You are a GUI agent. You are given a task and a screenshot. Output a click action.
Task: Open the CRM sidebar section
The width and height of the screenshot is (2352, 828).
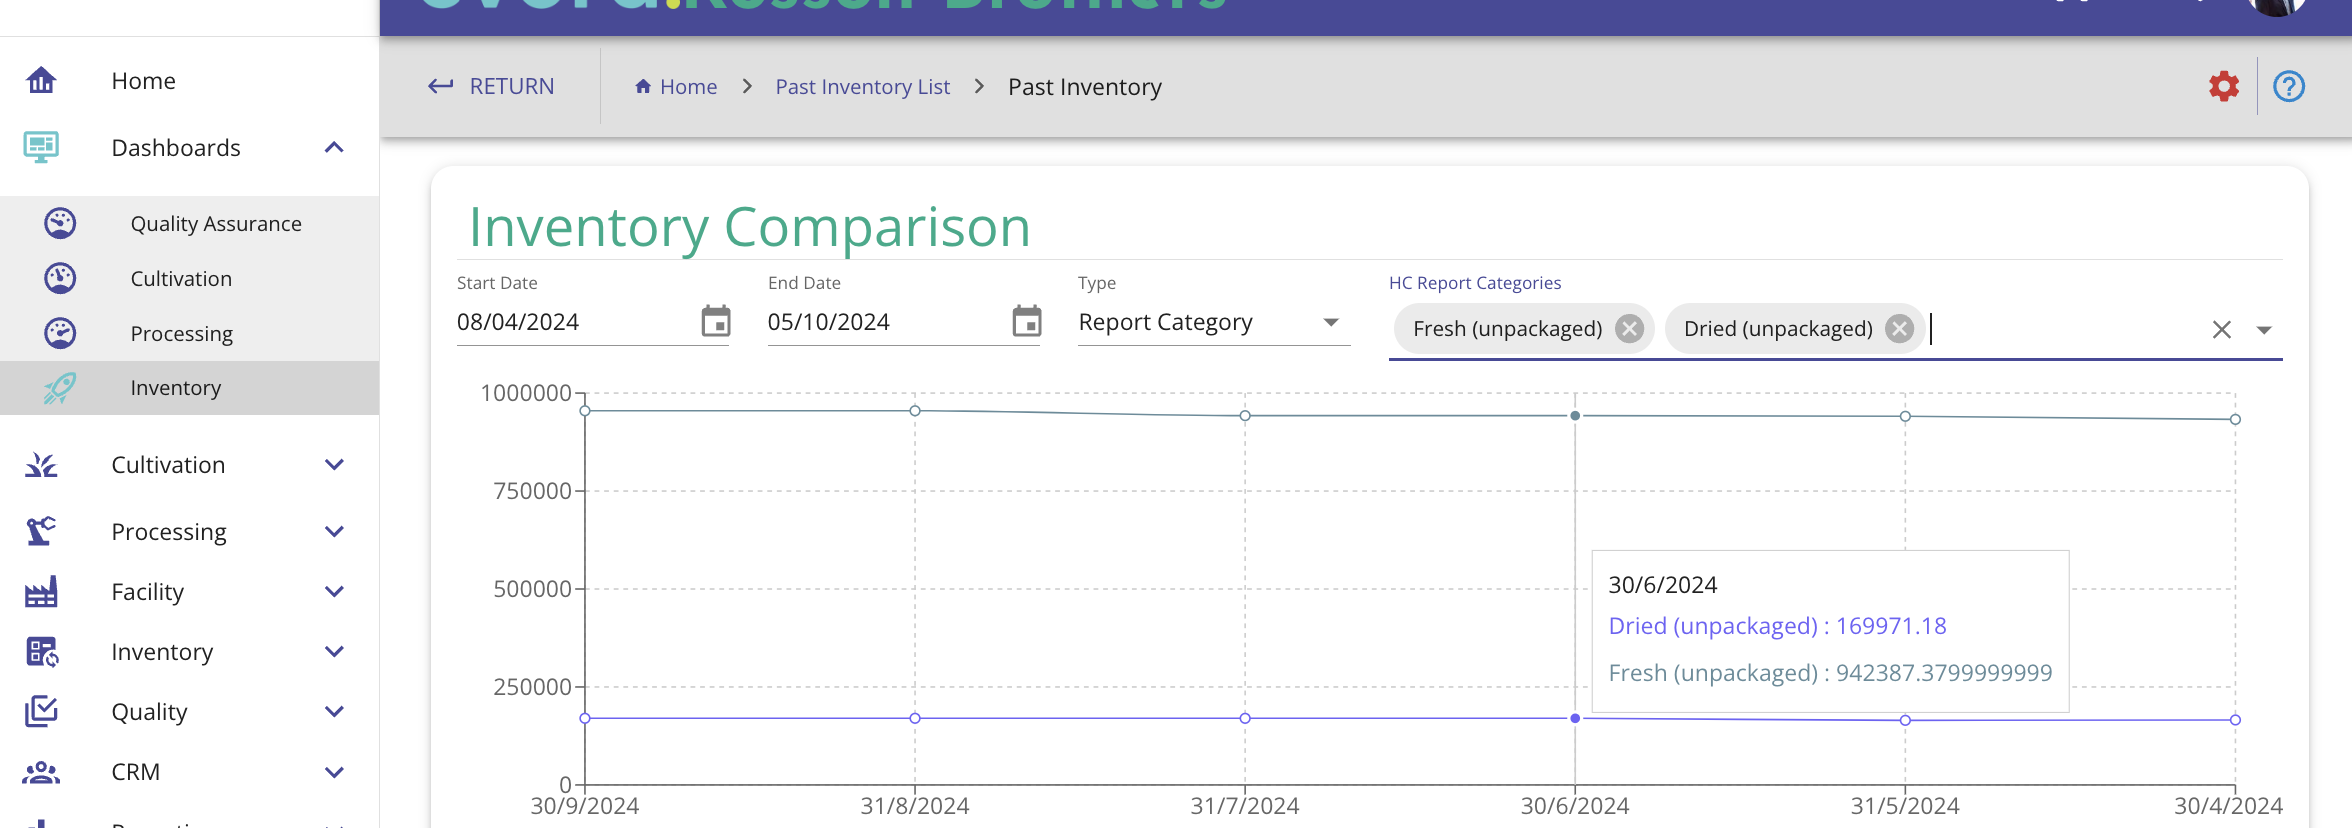(190, 772)
